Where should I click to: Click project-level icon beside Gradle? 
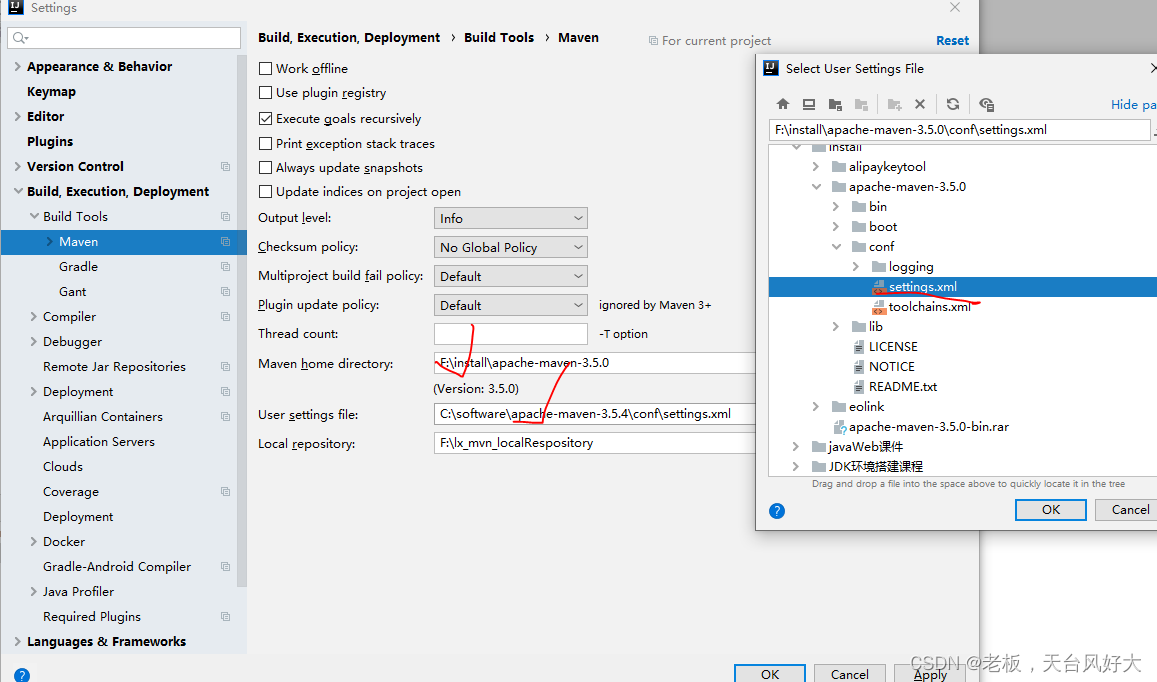pyautogui.click(x=226, y=266)
